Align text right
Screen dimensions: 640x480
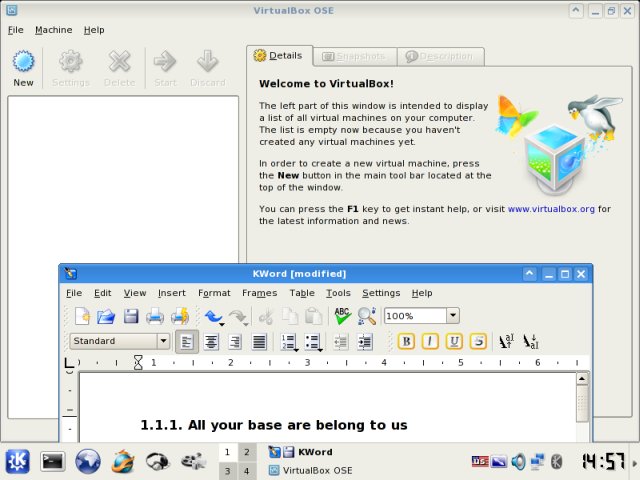coord(235,342)
